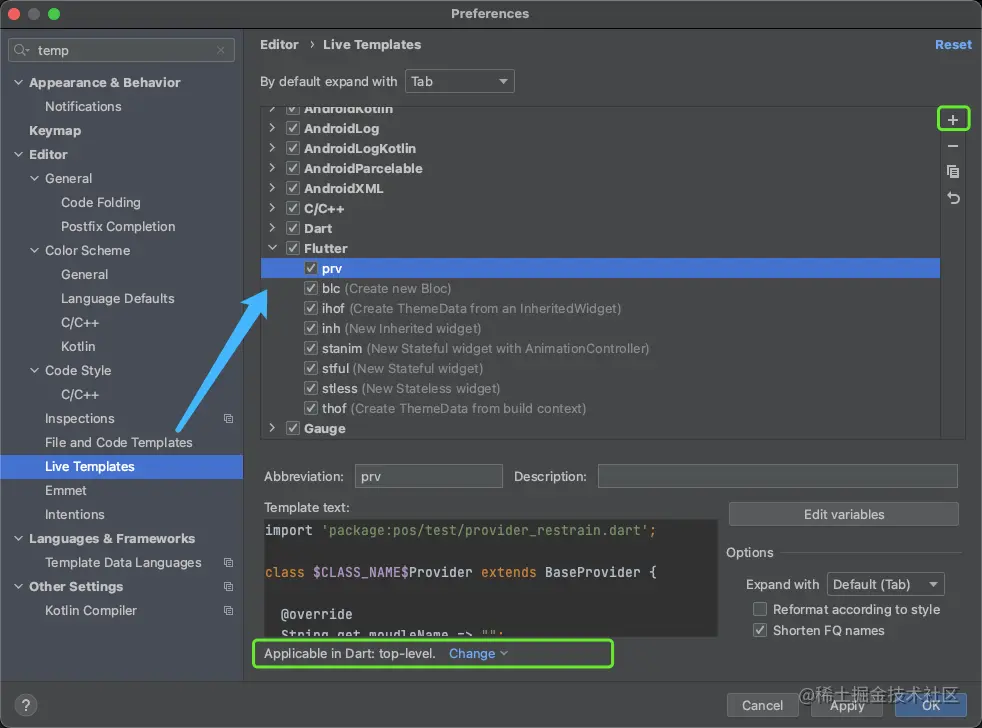Image resolution: width=982 pixels, height=728 pixels.
Task: Open Template Data Languages page
Action: click(123, 563)
